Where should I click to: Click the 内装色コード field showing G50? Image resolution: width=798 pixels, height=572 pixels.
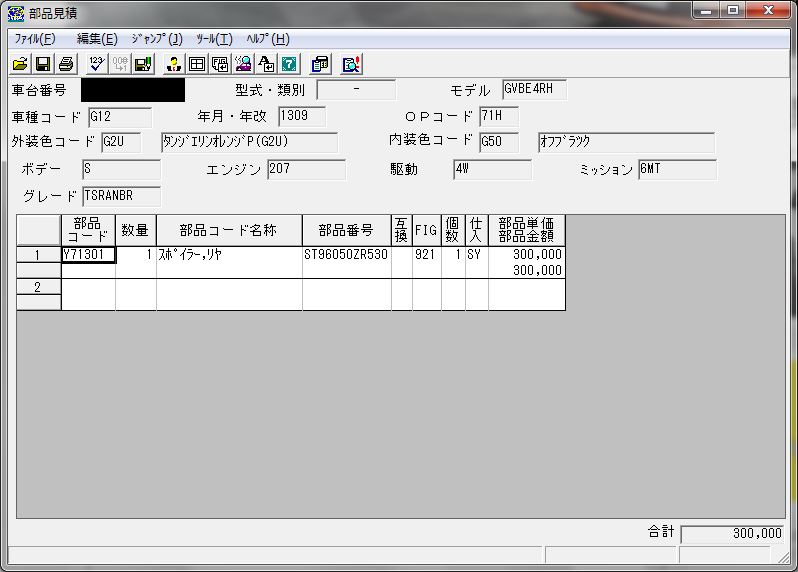pos(499,142)
